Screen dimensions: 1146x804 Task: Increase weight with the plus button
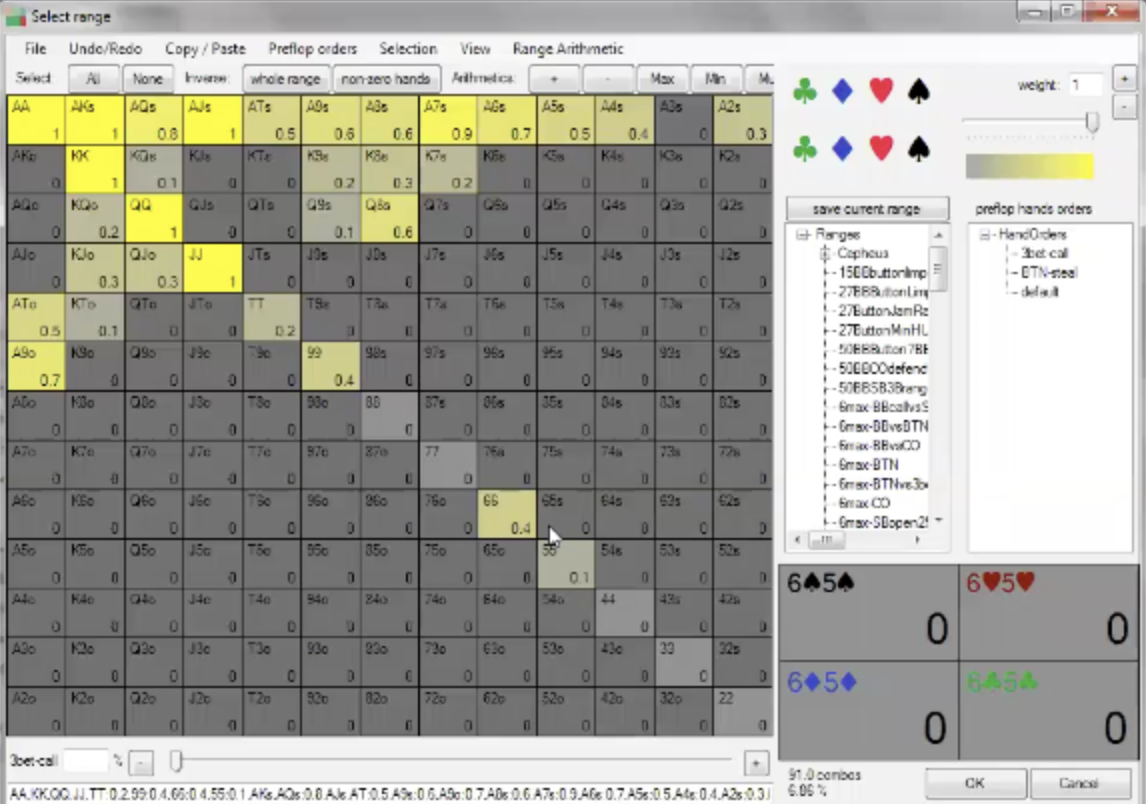click(x=1124, y=78)
